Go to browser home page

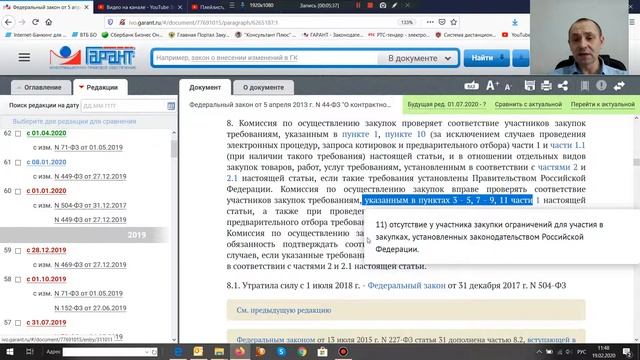49,22
